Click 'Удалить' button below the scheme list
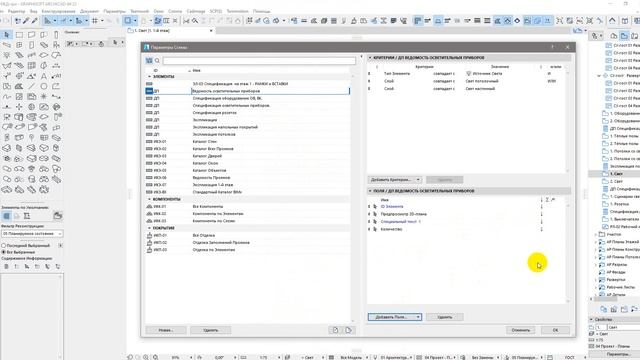This screenshot has height=360, width=640. [211, 330]
